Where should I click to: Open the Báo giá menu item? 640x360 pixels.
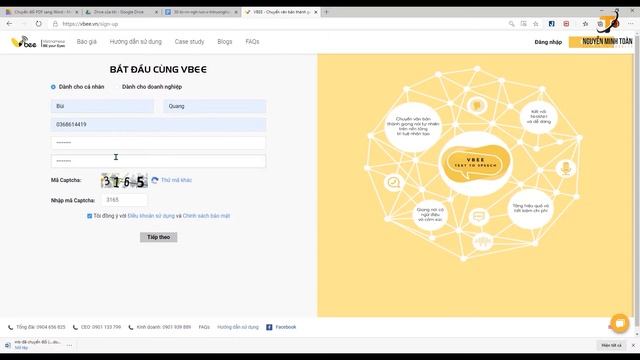[x=87, y=42]
